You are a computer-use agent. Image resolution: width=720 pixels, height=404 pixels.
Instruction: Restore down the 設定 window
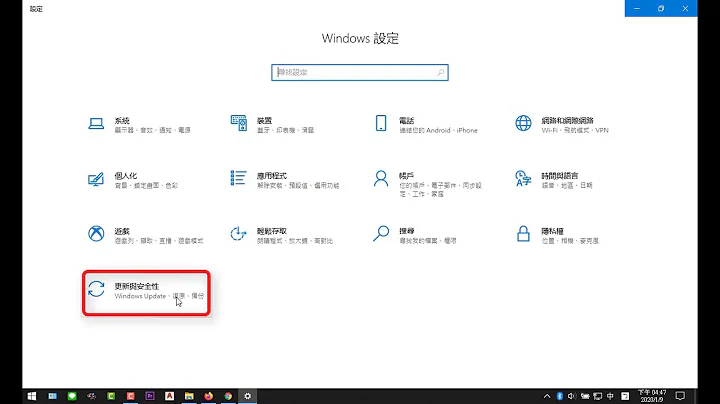click(661, 8)
